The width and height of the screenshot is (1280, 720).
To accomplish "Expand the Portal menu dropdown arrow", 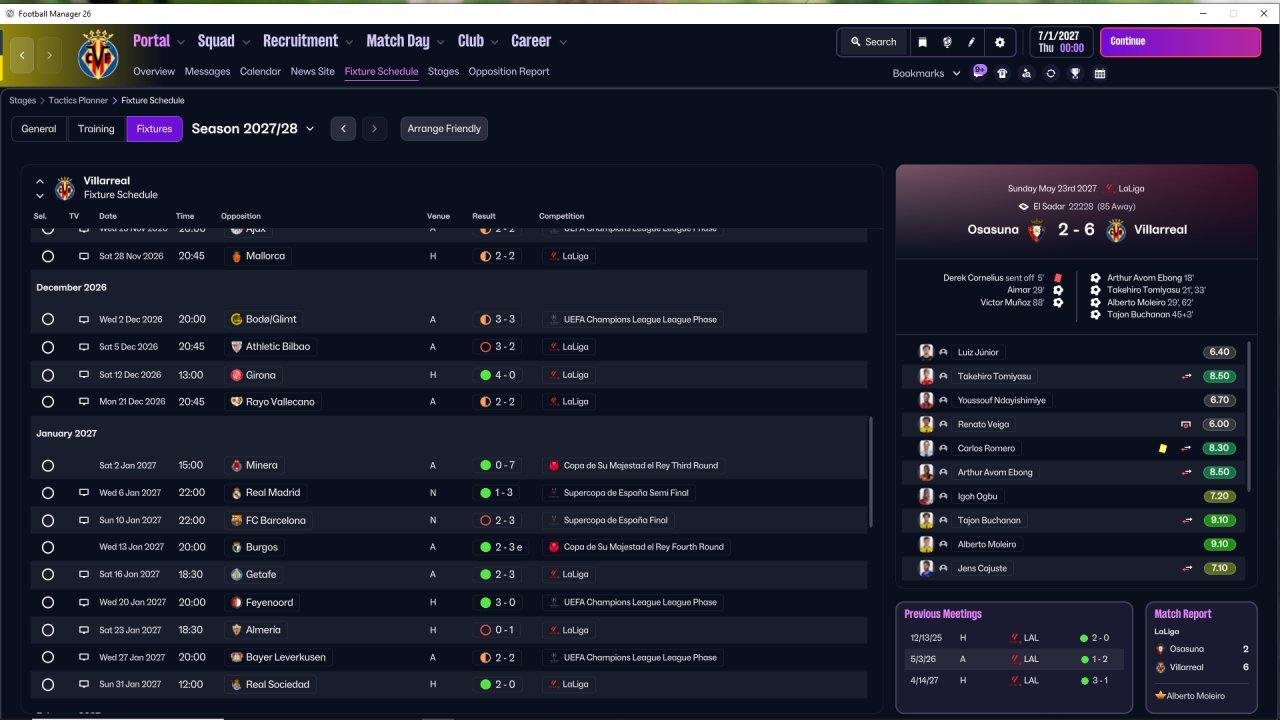I will [x=181, y=42].
